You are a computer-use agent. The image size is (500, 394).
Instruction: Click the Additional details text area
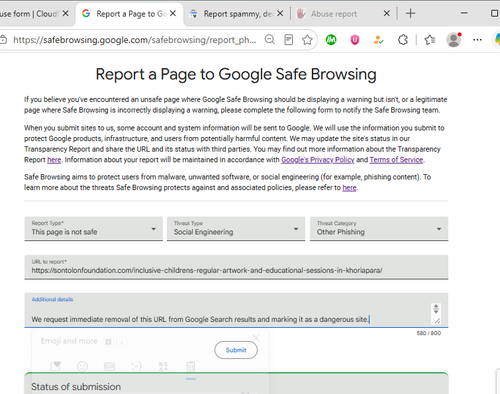[x=236, y=310]
